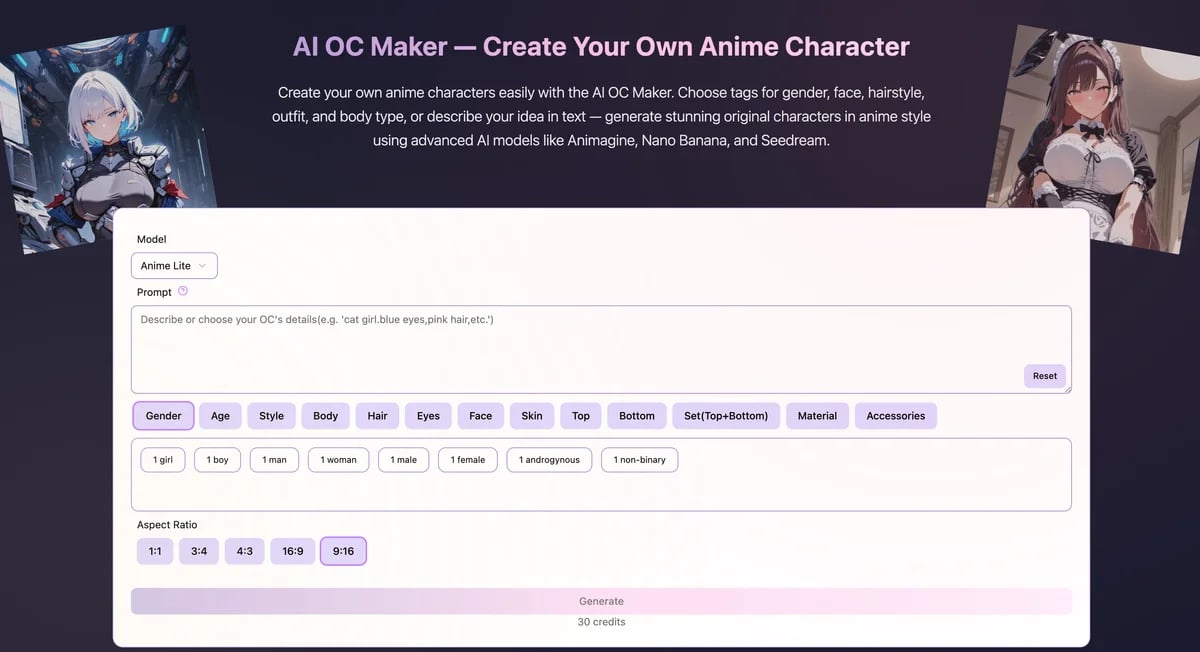The width and height of the screenshot is (1200, 652).
Task: Switch to the Material tag category
Action: (x=817, y=415)
